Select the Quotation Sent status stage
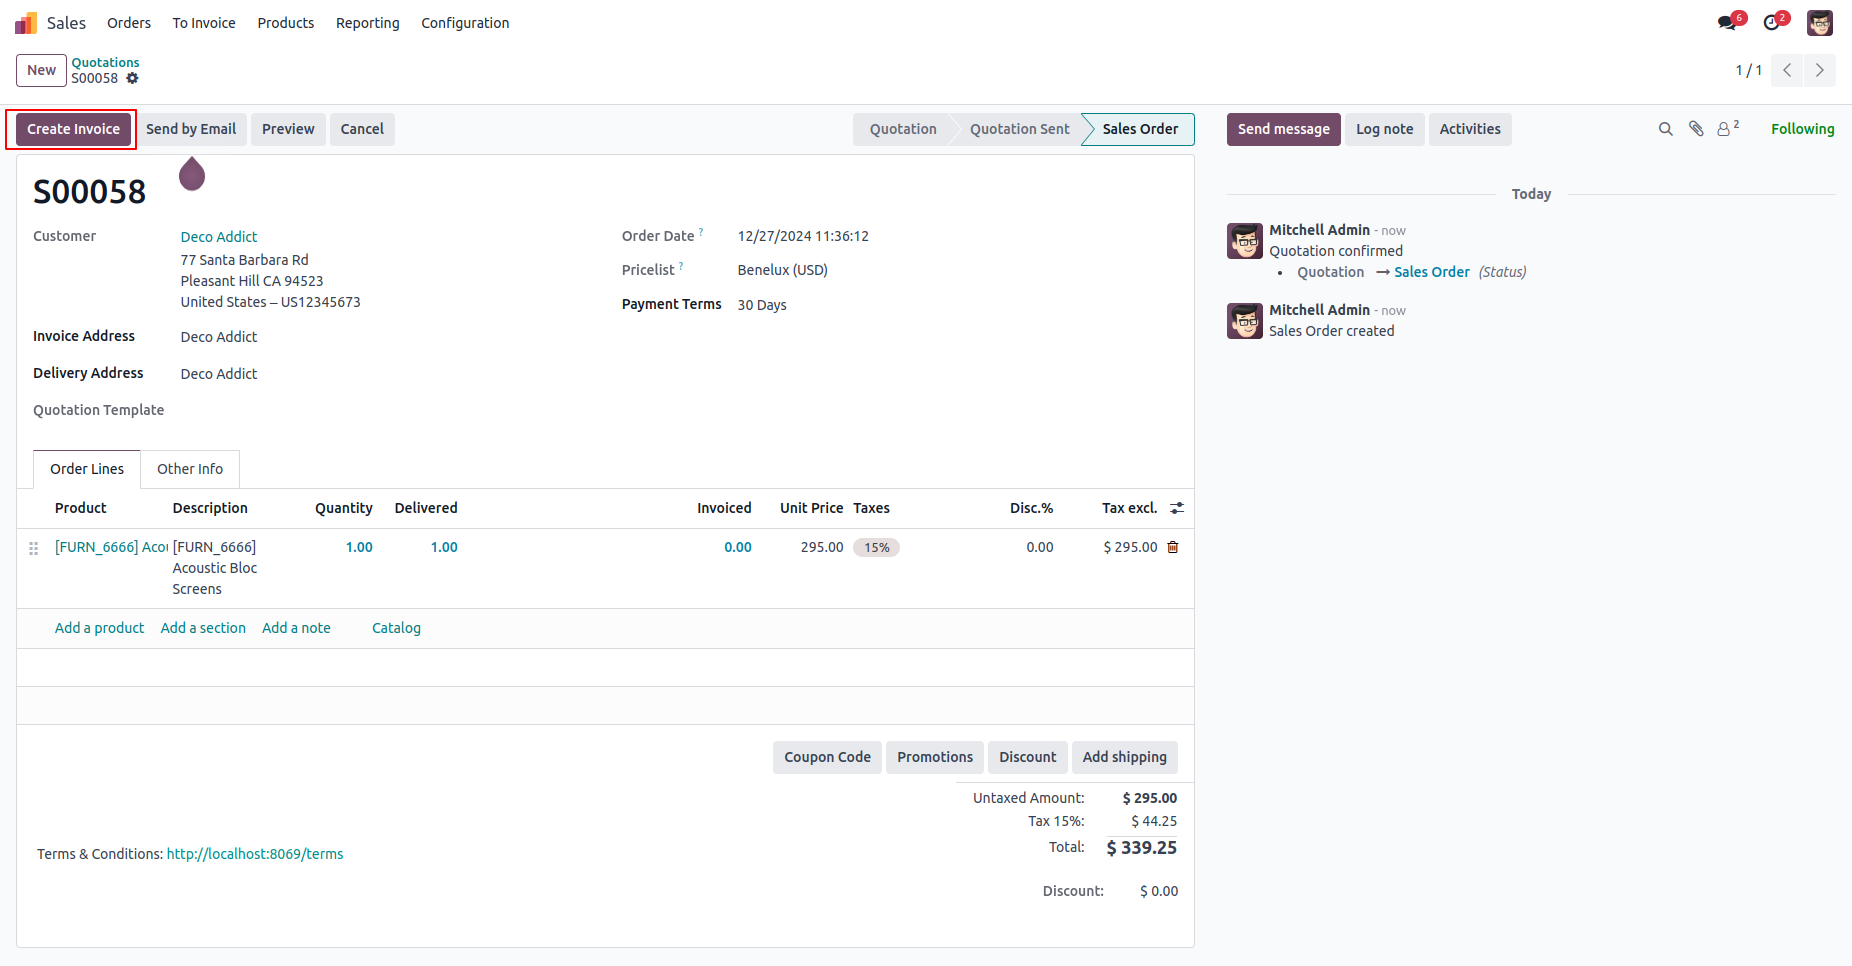The height and width of the screenshot is (966, 1852). (x=1019, y=129)
